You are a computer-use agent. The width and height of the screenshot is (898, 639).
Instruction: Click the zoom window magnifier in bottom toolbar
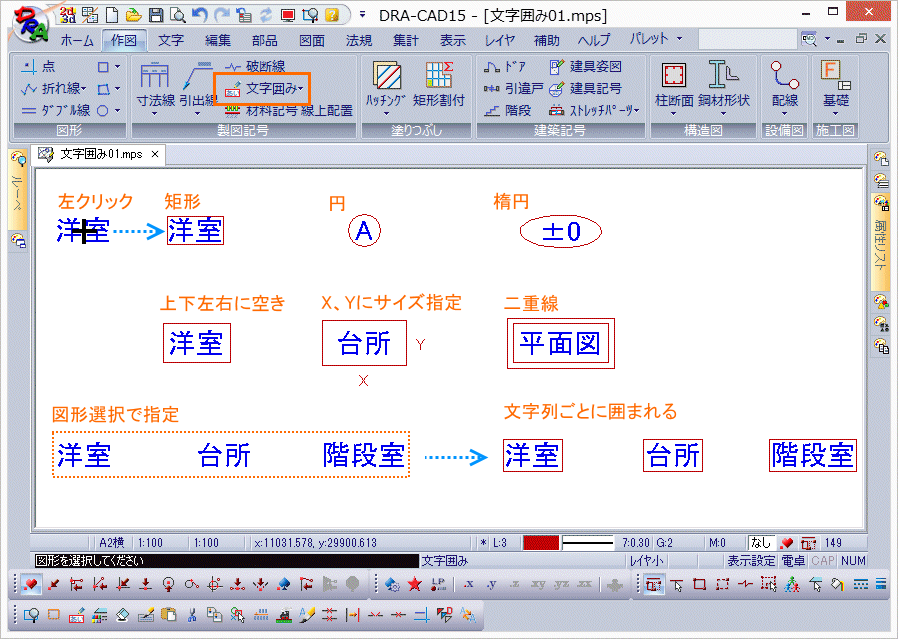pyautogui.click(x=31, y=615)
